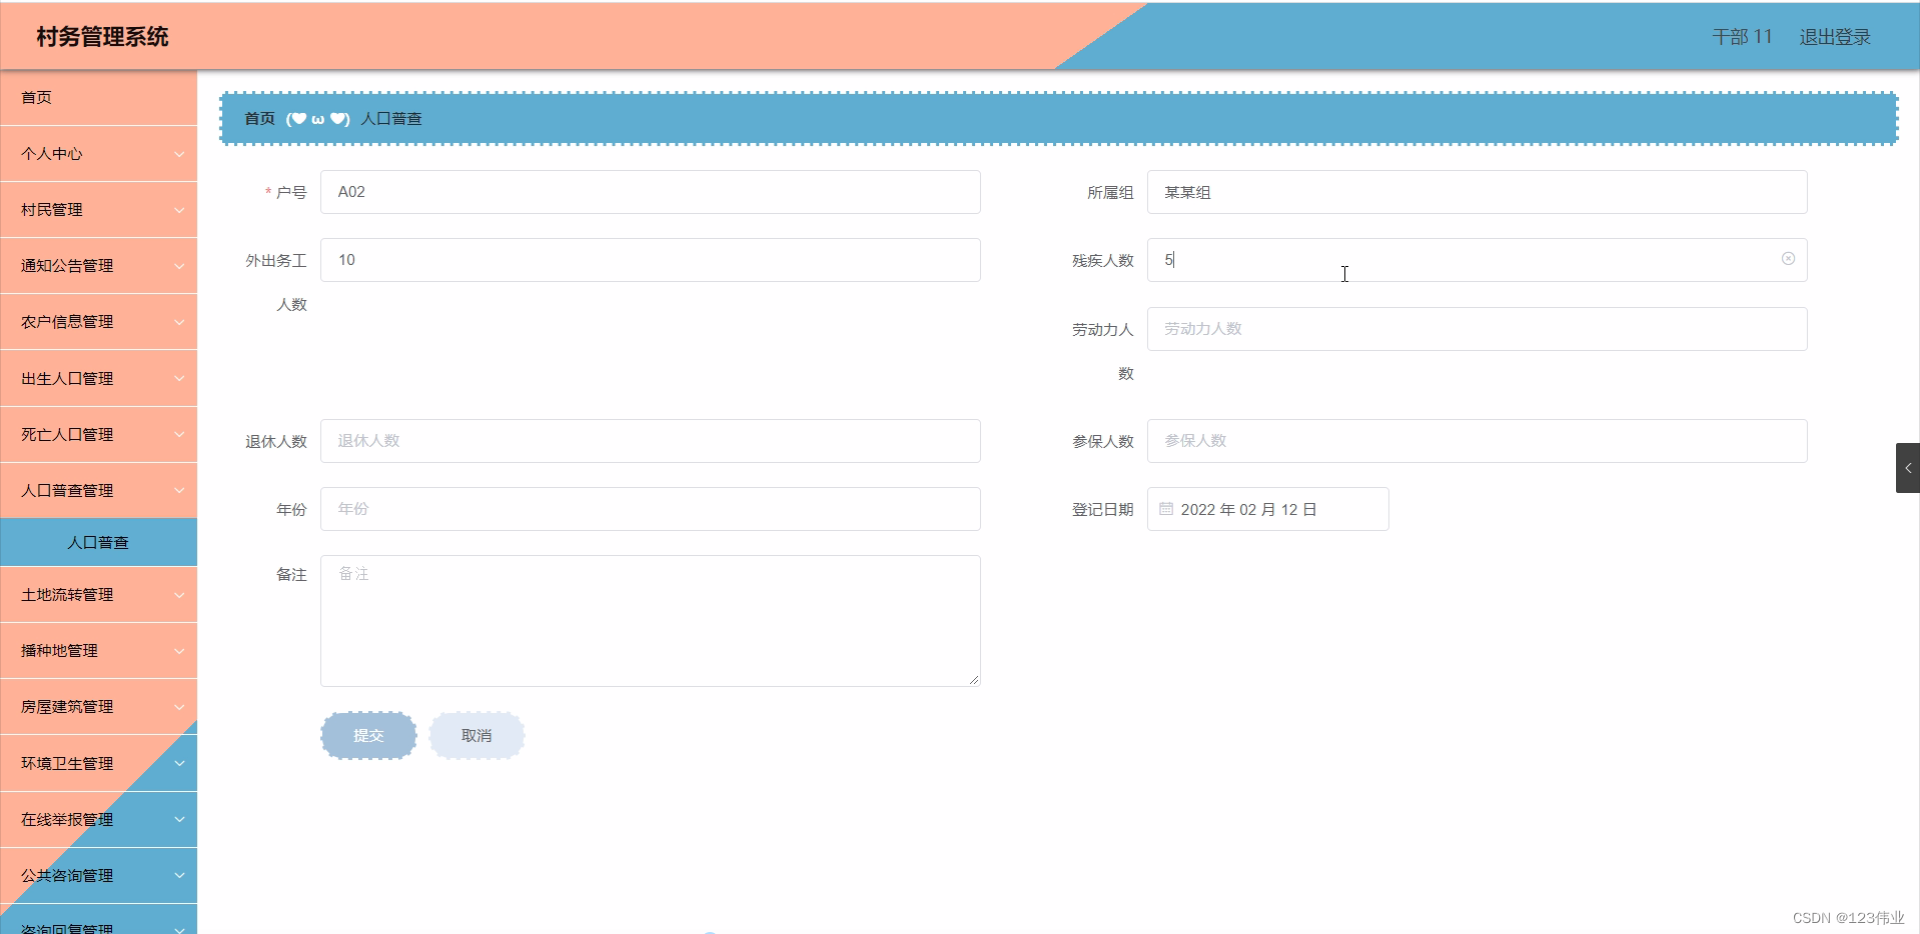Click the 首页 breadcrumb link
This screenshot has width=1920, height=934.
258,118
